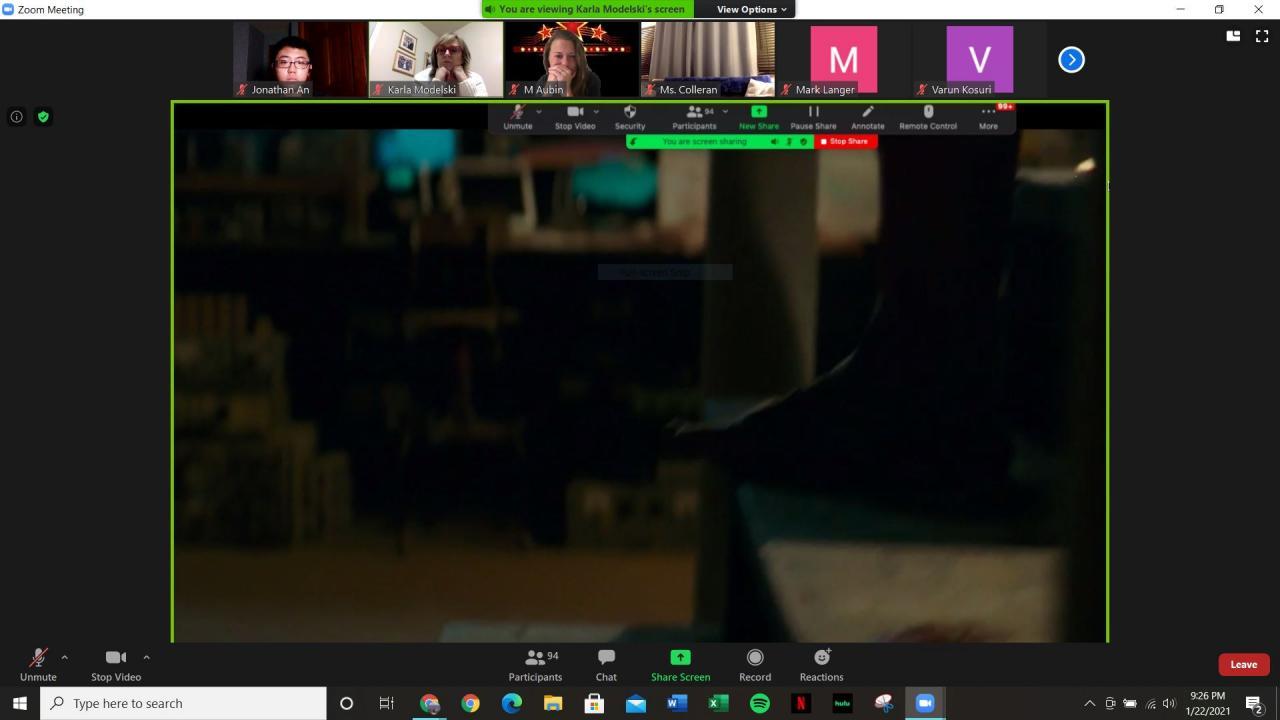Enter full screen mode in Zoom

point(1262,36)
